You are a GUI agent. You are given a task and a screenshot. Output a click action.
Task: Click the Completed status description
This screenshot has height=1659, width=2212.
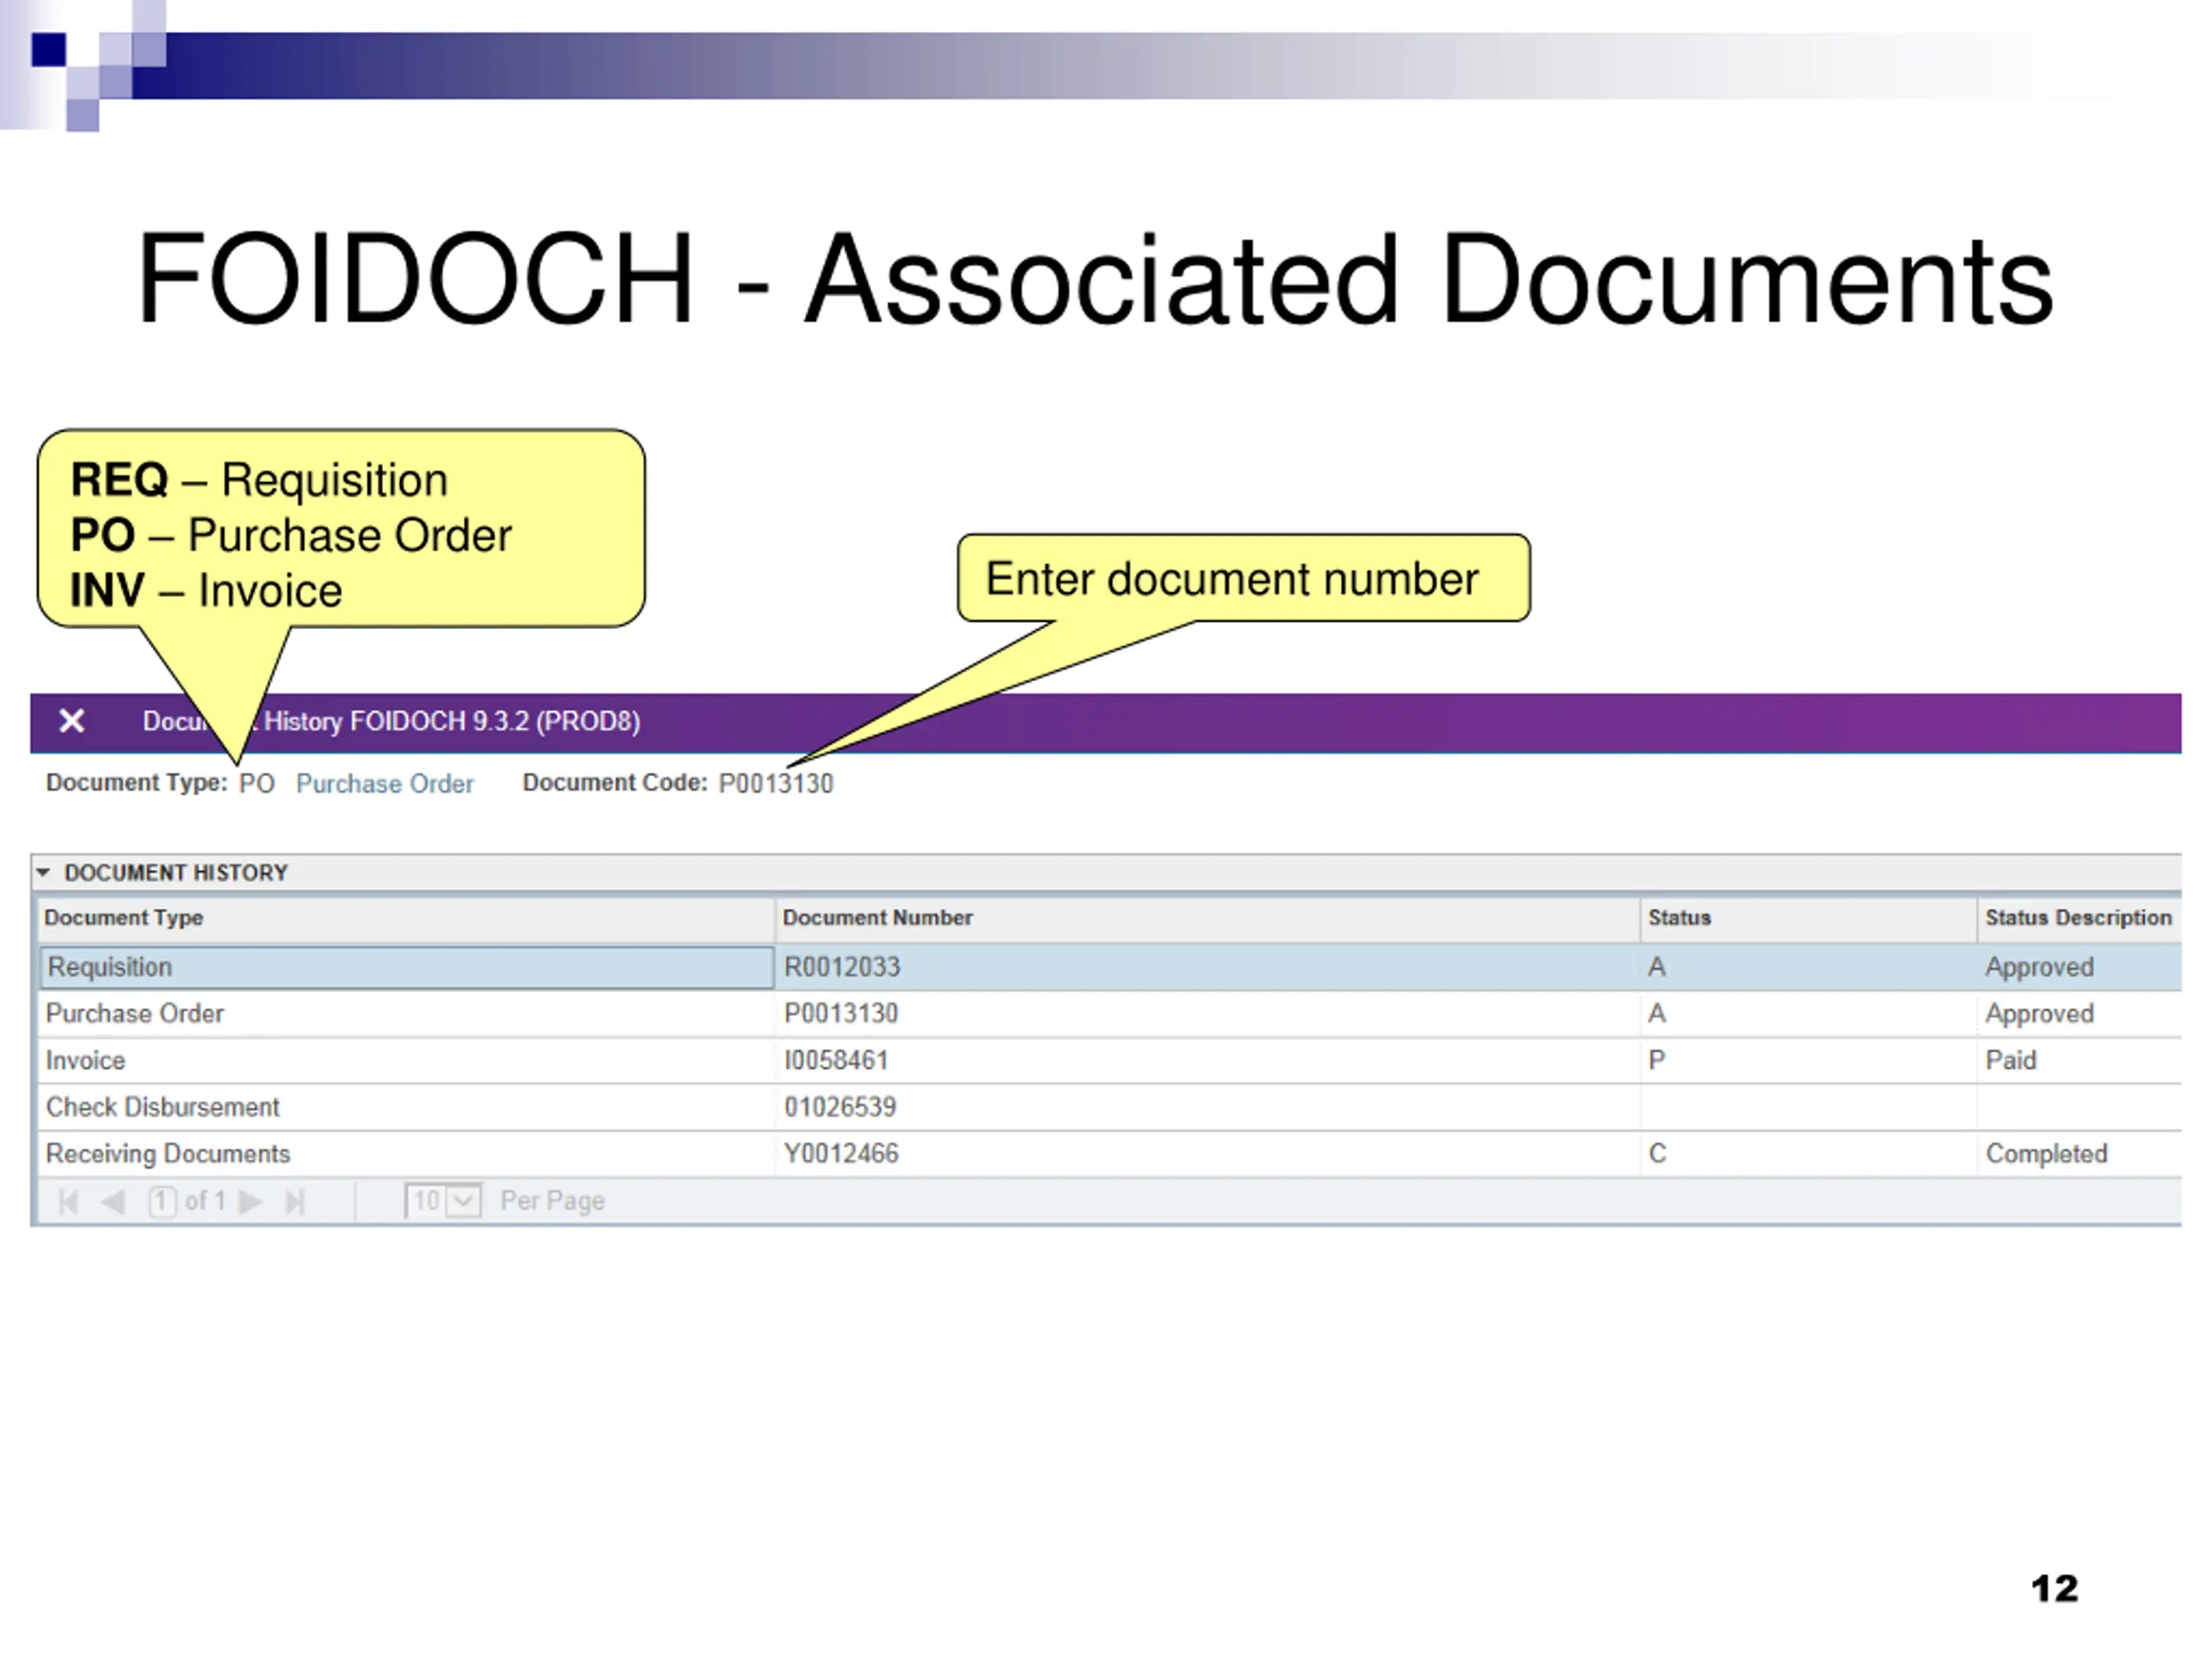click(x=2046, y=1154)
